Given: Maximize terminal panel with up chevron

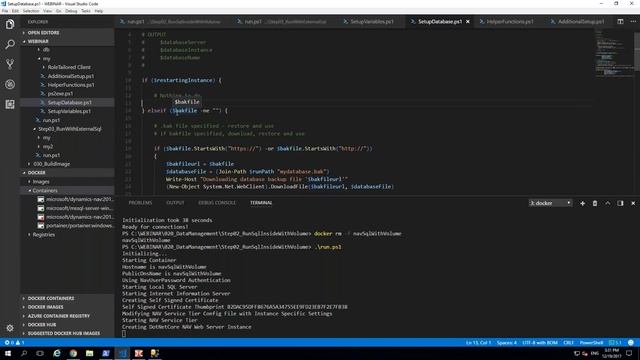Looking at the screenshot, I should click(x=608, y=203).
